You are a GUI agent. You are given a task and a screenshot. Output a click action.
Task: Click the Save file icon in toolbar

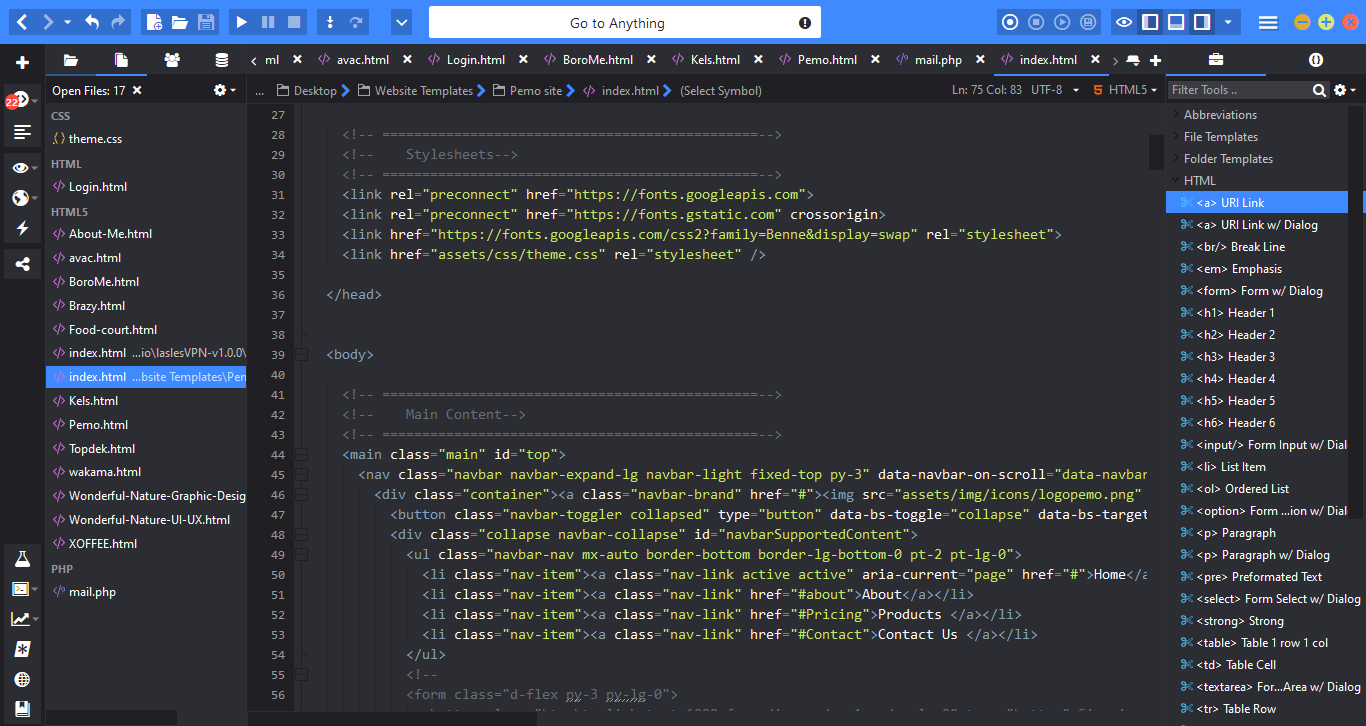206,22
